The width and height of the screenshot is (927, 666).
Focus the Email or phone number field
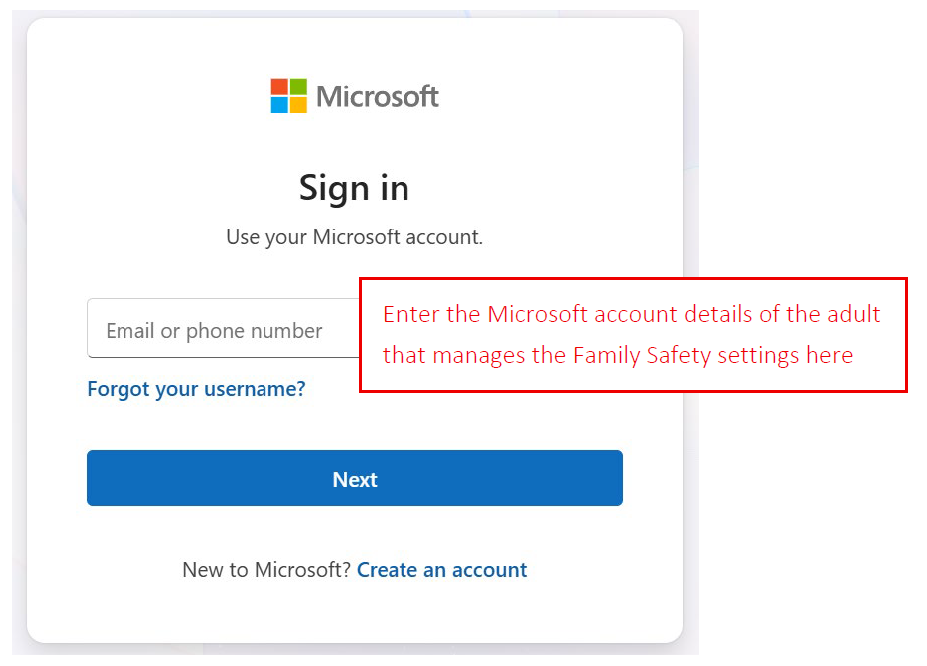pyautogui.click(x=222, y=329)
